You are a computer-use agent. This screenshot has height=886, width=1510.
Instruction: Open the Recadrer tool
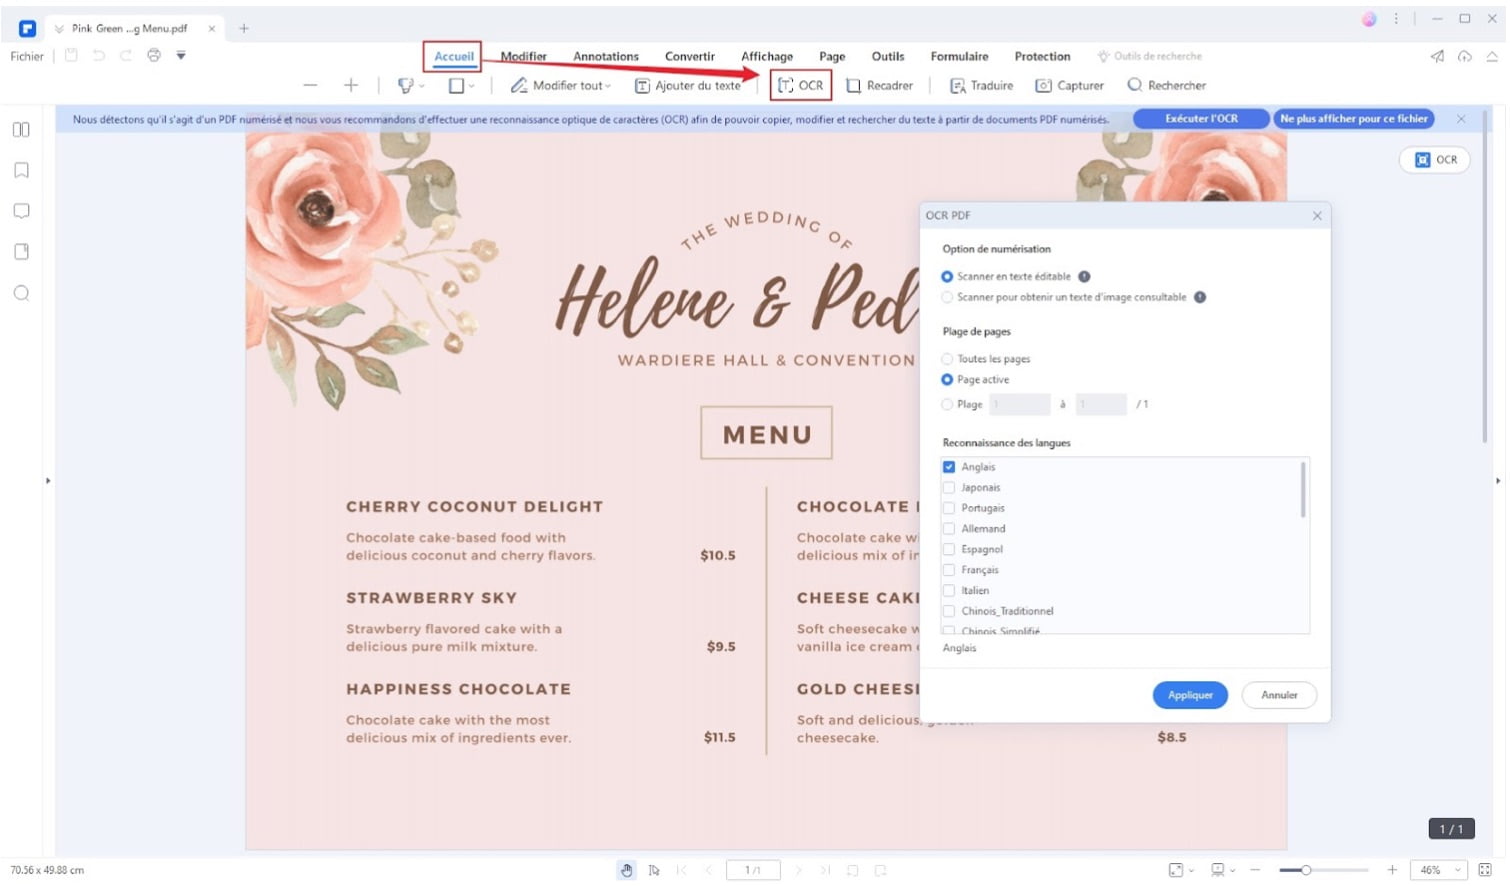pos(879,86)
